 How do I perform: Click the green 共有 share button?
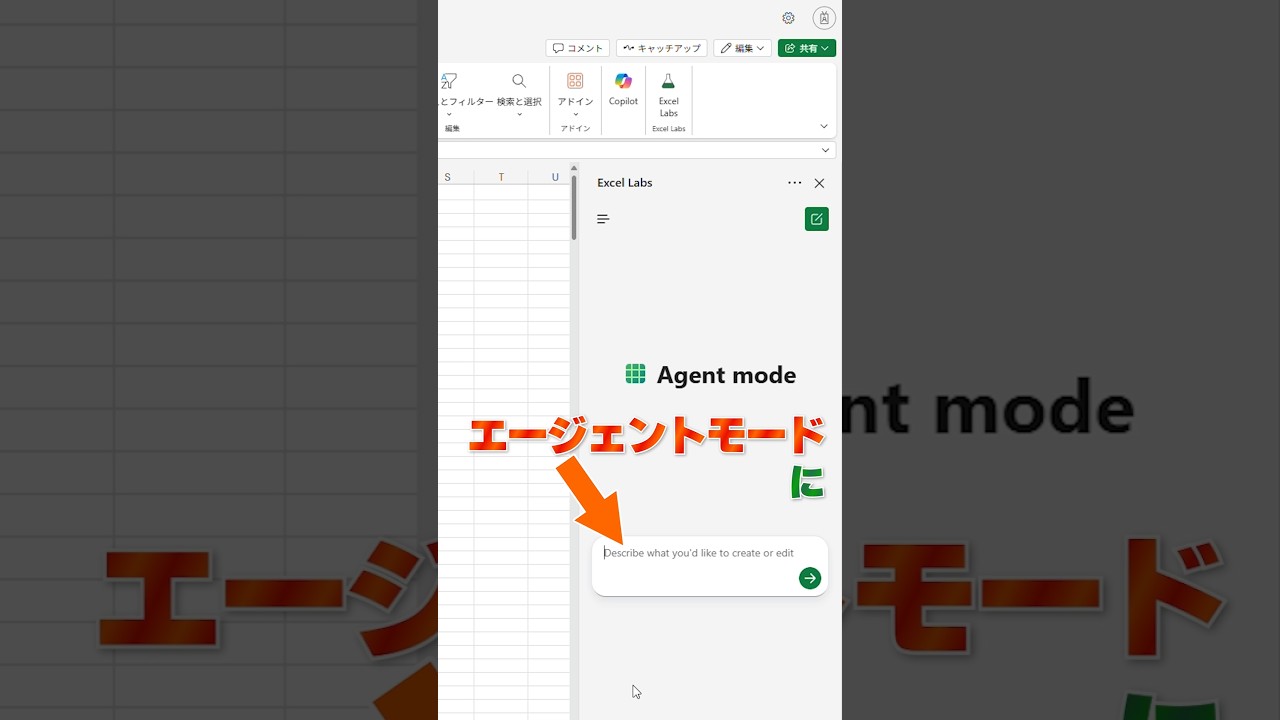(x=807, y=48)
